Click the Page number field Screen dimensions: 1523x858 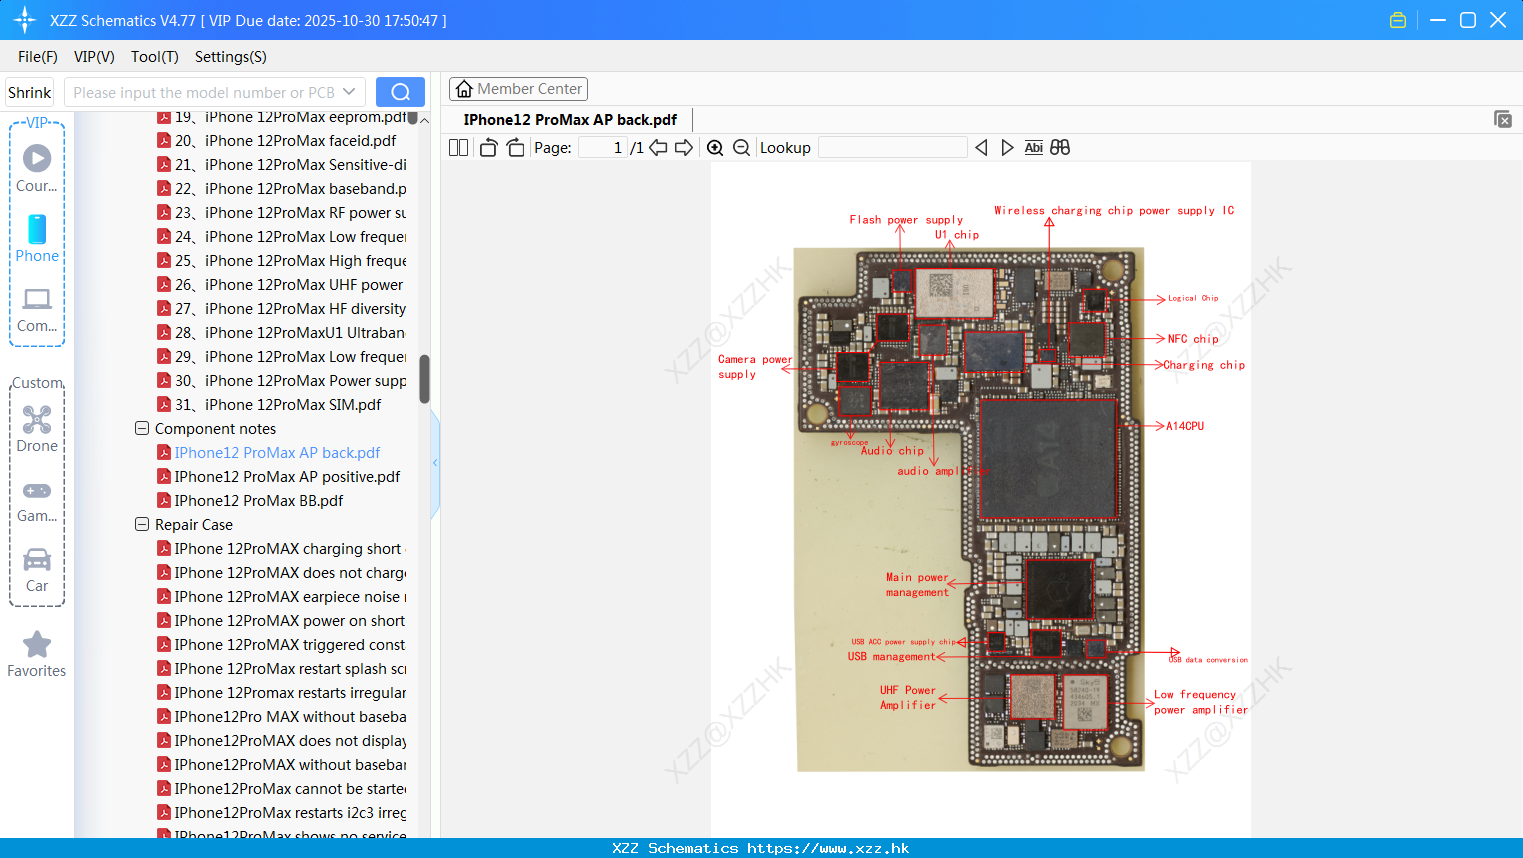pos(604,148)
